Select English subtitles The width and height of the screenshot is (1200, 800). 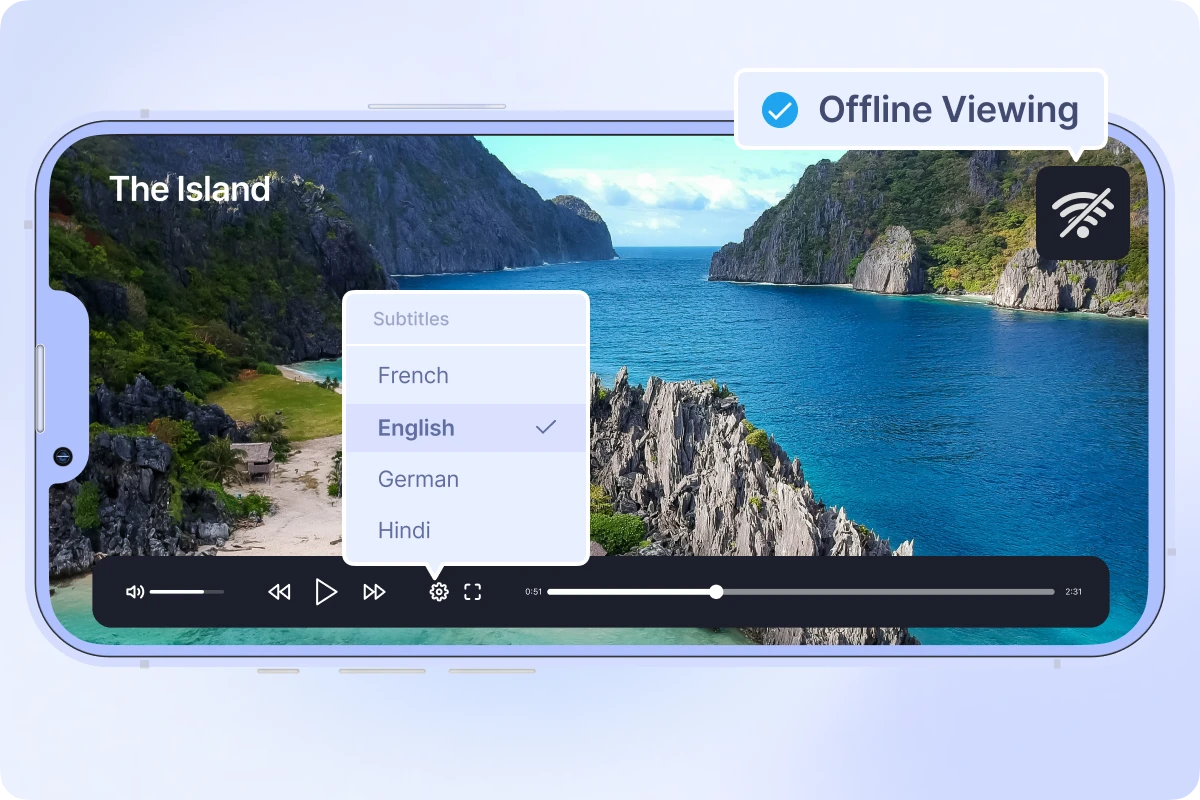pyautogui.click(x=466, y=428)
